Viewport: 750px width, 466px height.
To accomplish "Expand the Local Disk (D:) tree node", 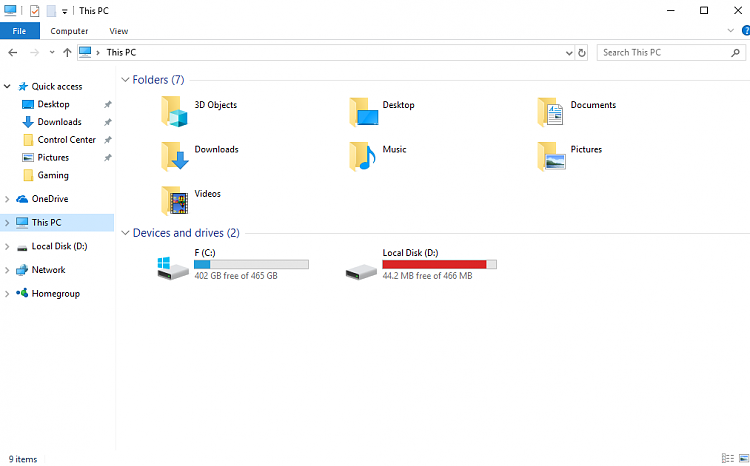I will pyautogui.click(x=7, y=246).
